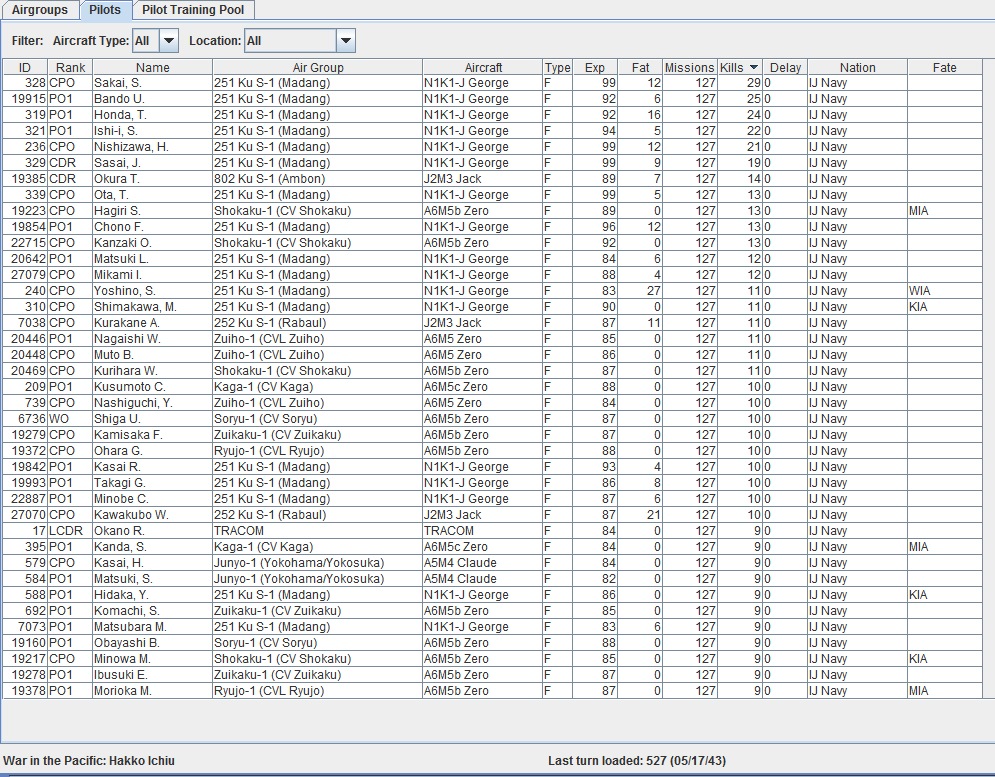Select pilot name Nishizawa, H.

pyautogui.click(x=131, y=147)
